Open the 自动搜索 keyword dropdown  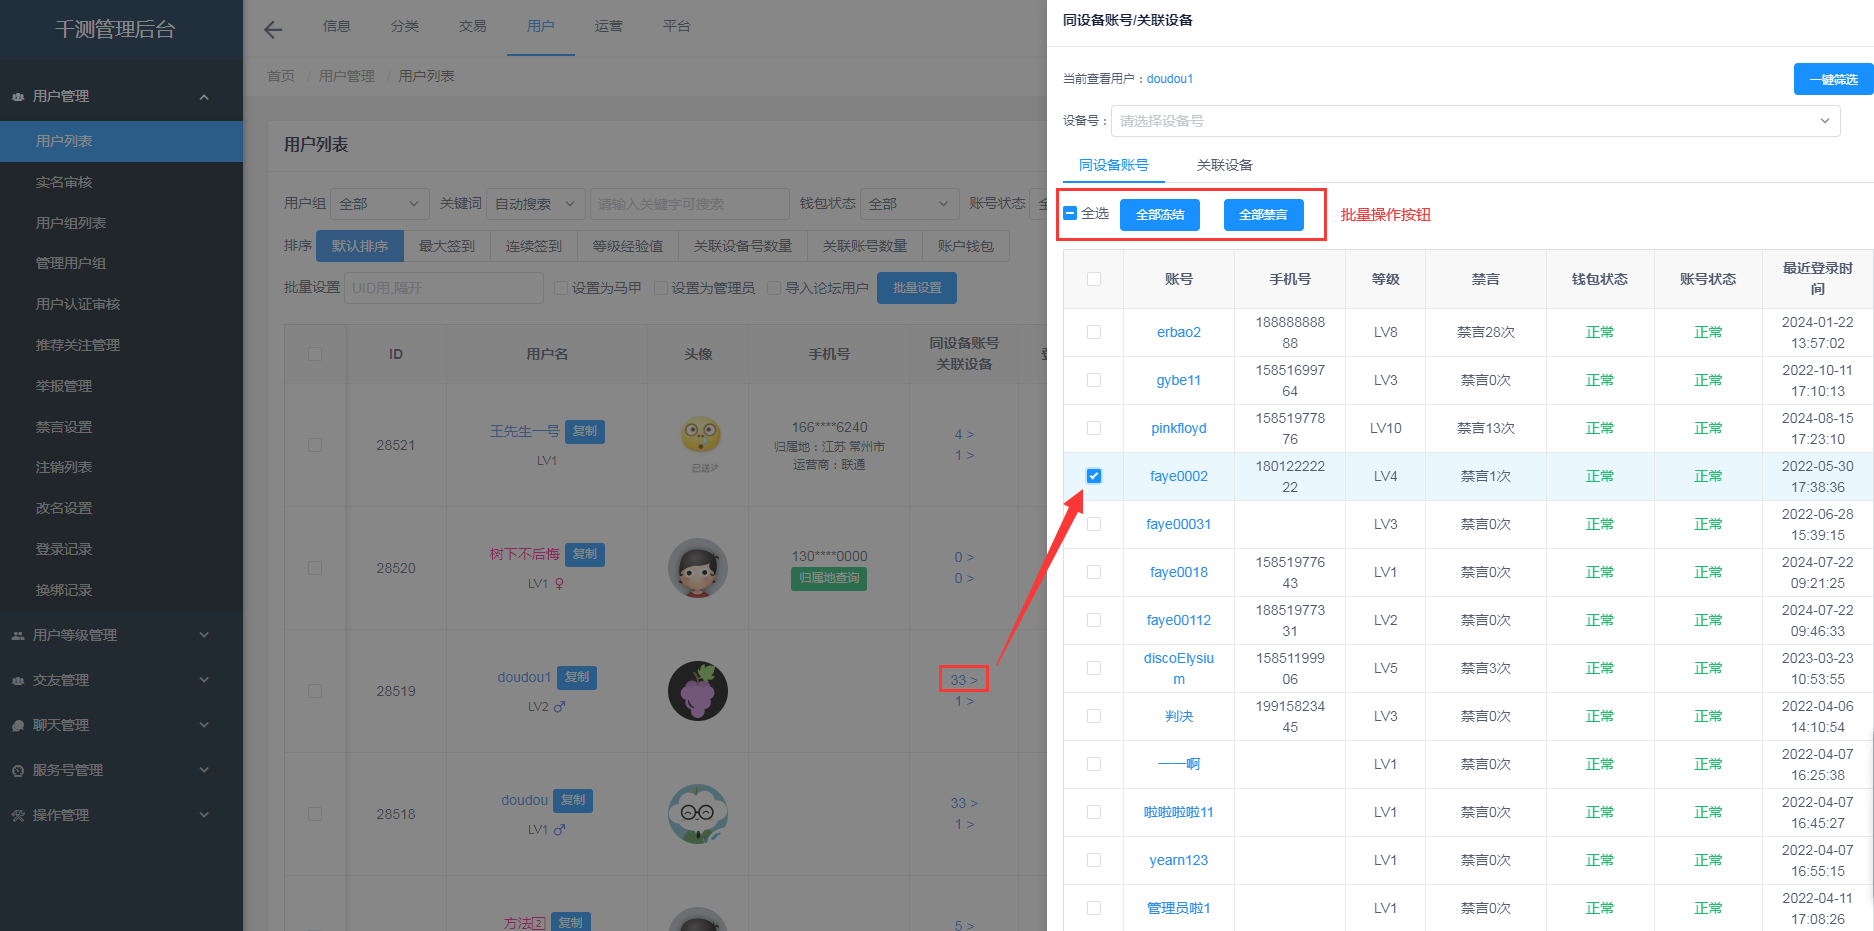(536, 204)
